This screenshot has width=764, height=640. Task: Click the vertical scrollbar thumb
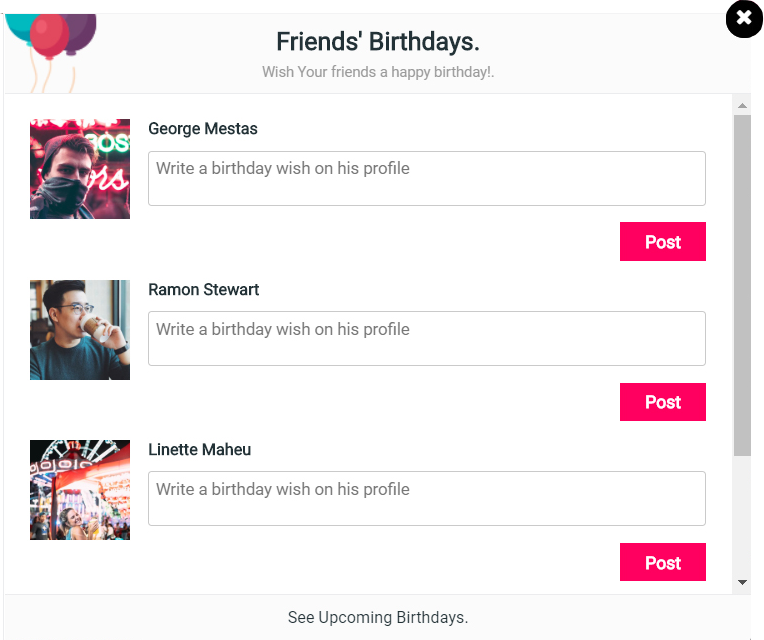pos(742,285)
